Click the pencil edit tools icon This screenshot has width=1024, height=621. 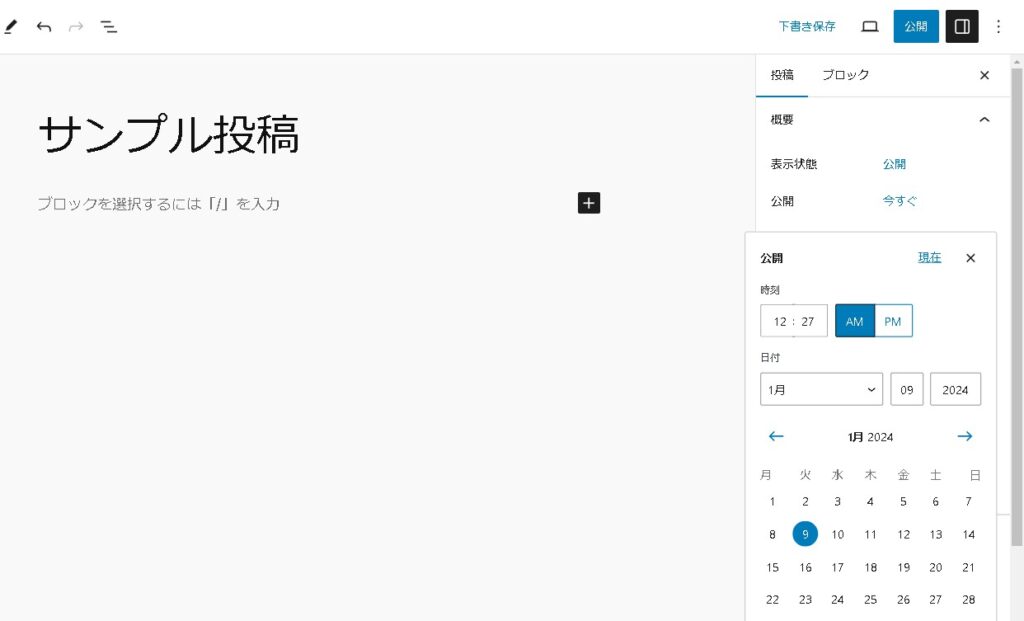(11, 27)
